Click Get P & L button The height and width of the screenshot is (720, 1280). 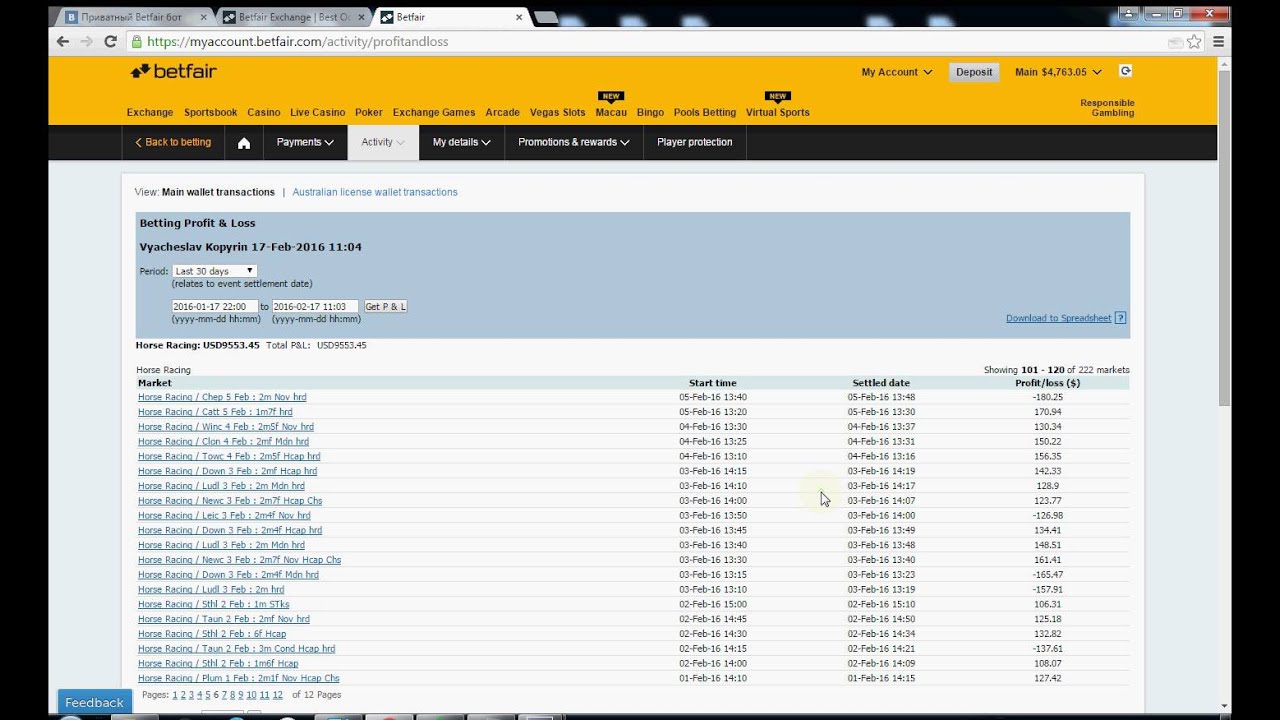point(386,307)
